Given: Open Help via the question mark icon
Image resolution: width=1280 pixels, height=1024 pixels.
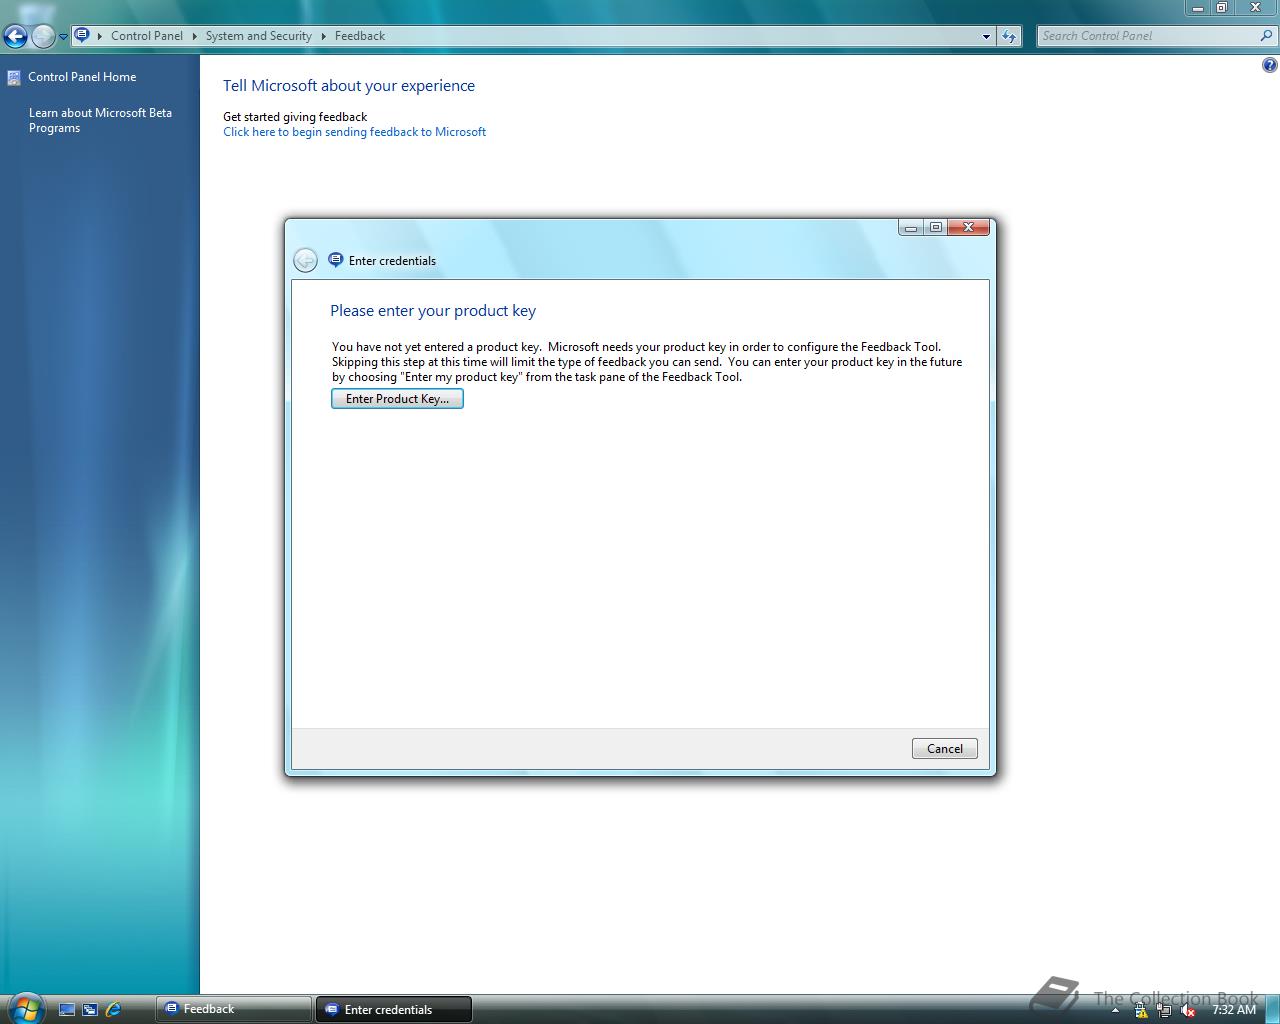Looking at the screenshot, I should pyautogui.click(x=1268, y=64).
